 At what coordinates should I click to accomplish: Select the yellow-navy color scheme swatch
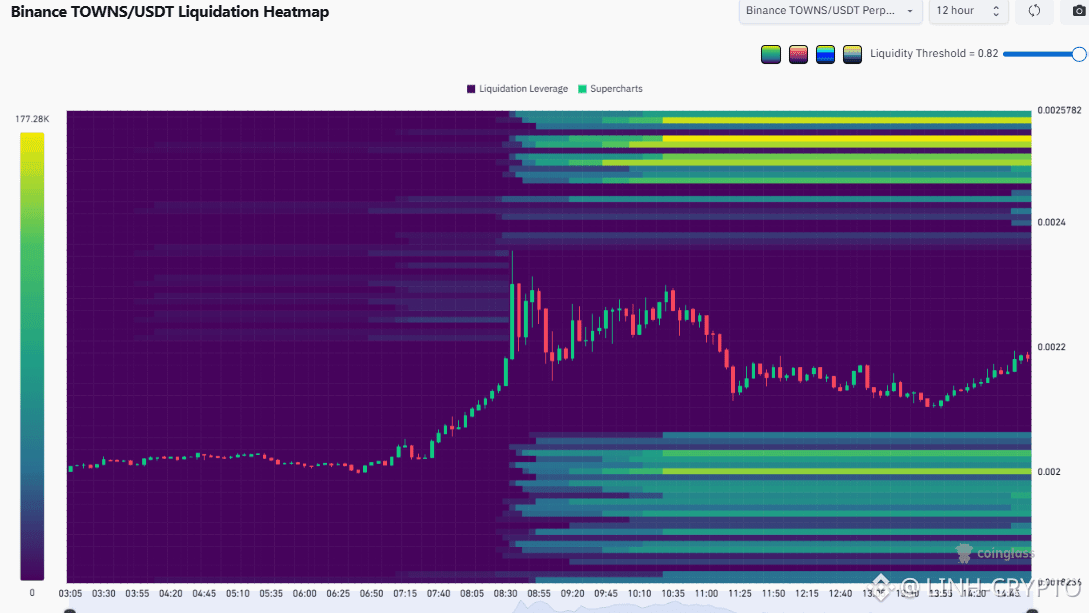point(852,54)
